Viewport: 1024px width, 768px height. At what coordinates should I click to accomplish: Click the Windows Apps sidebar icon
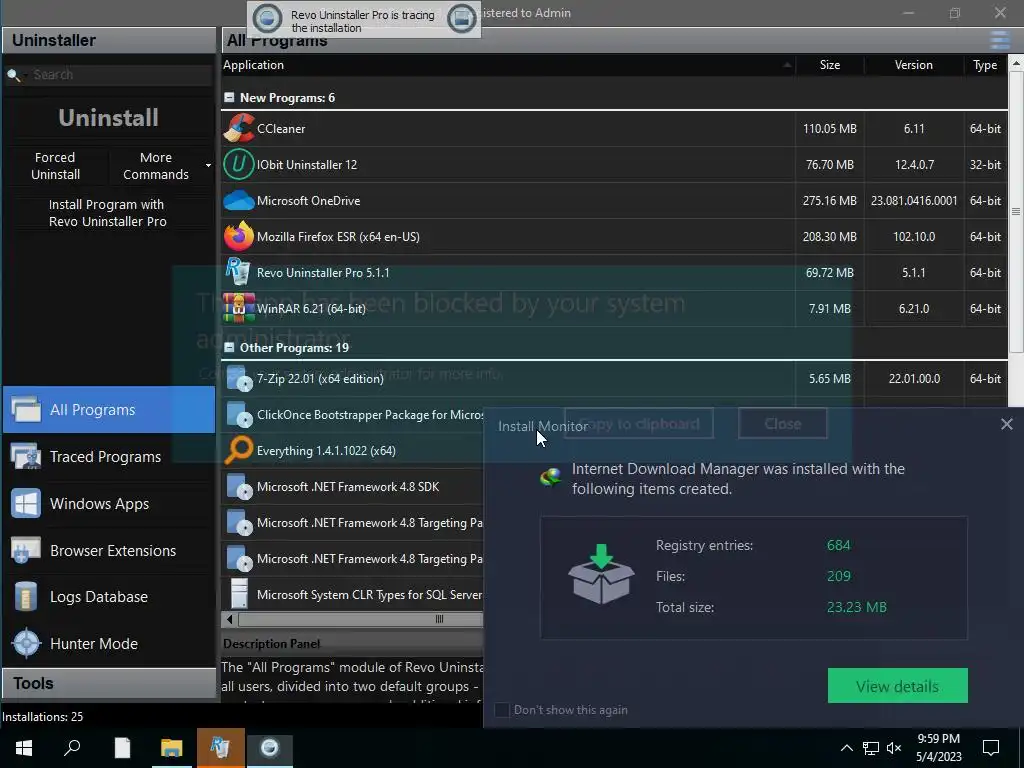tap(26, 504)
